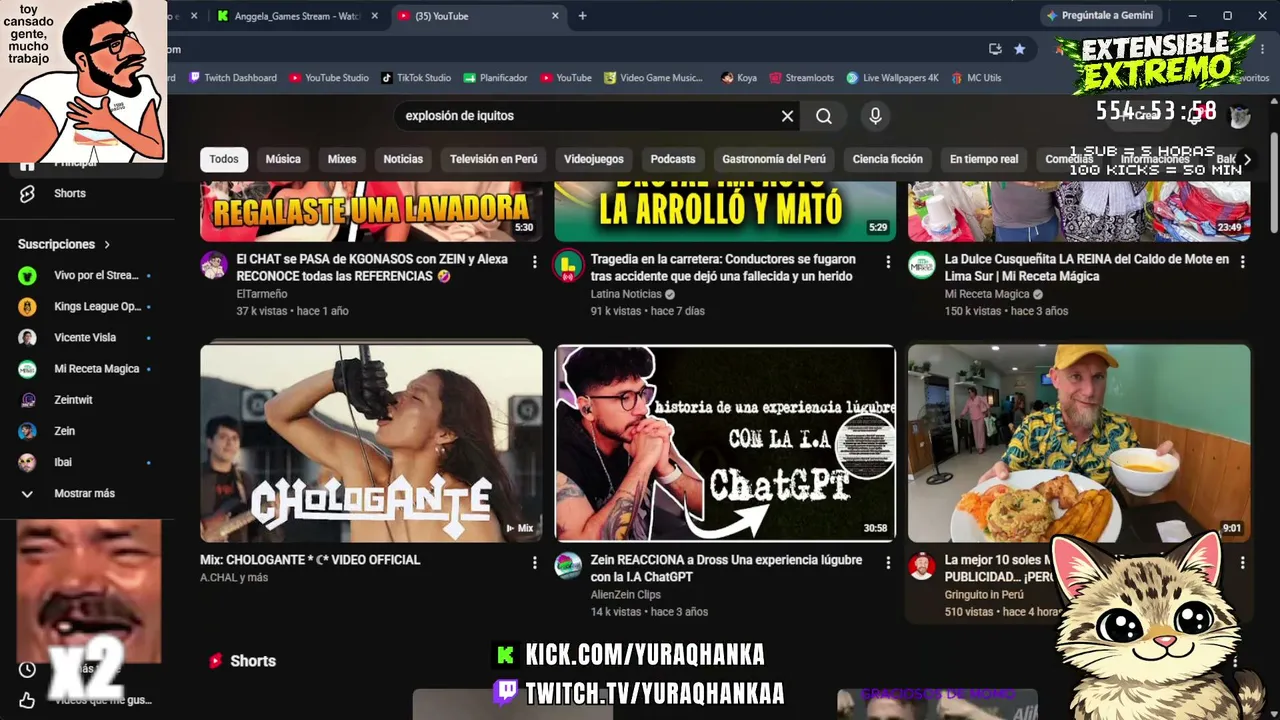Image resolution: width=1280 pixels, height=720 pixels.
Task: Open video title 'Mix: CHOLOGANTE VIDEO OFFICIAL'
Action: click(310, 560)
